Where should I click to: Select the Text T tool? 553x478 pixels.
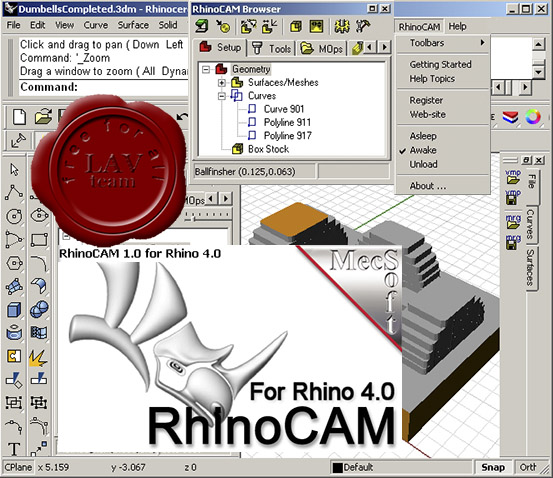click(14, 449)
